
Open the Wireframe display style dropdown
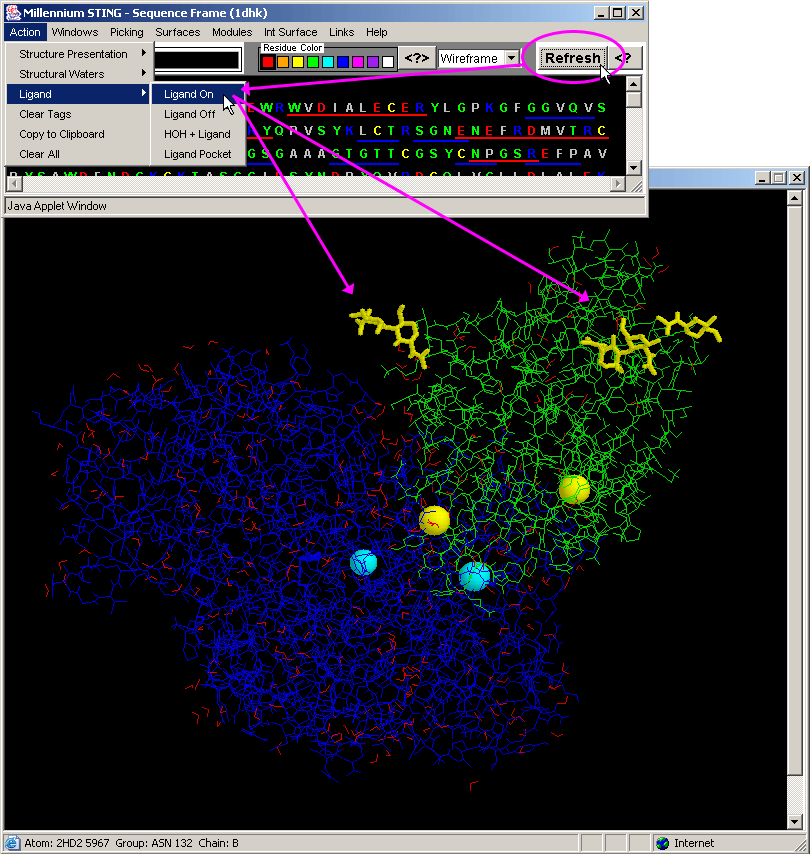pyautogui.click(x=512, y=59)
